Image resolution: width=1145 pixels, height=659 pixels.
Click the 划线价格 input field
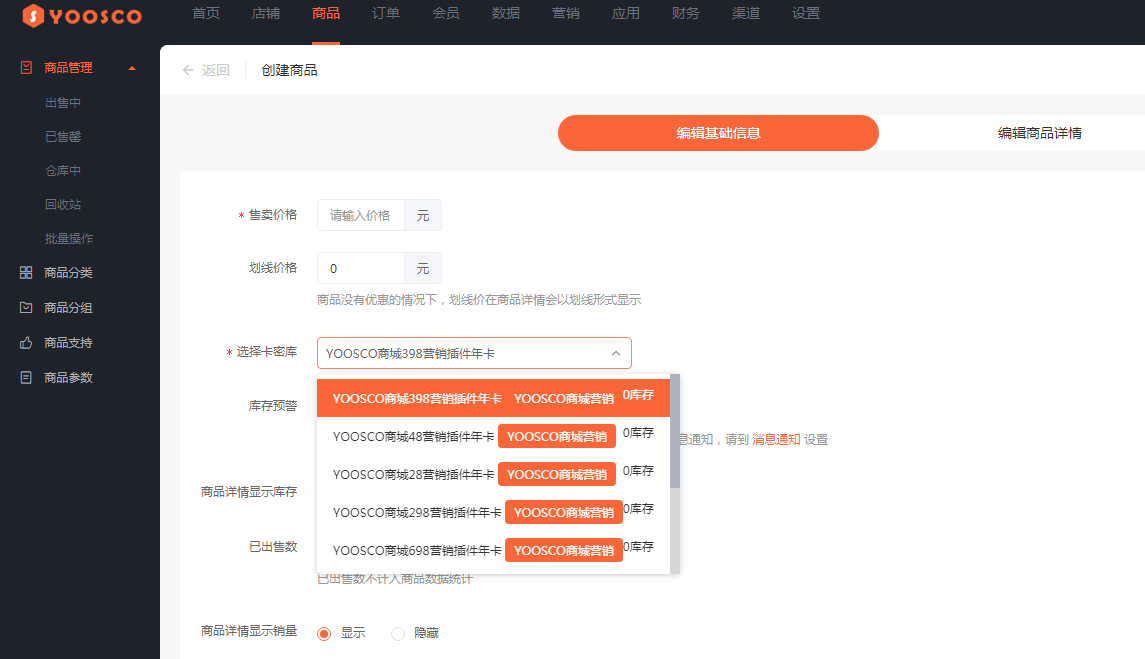tap(361, 268)
